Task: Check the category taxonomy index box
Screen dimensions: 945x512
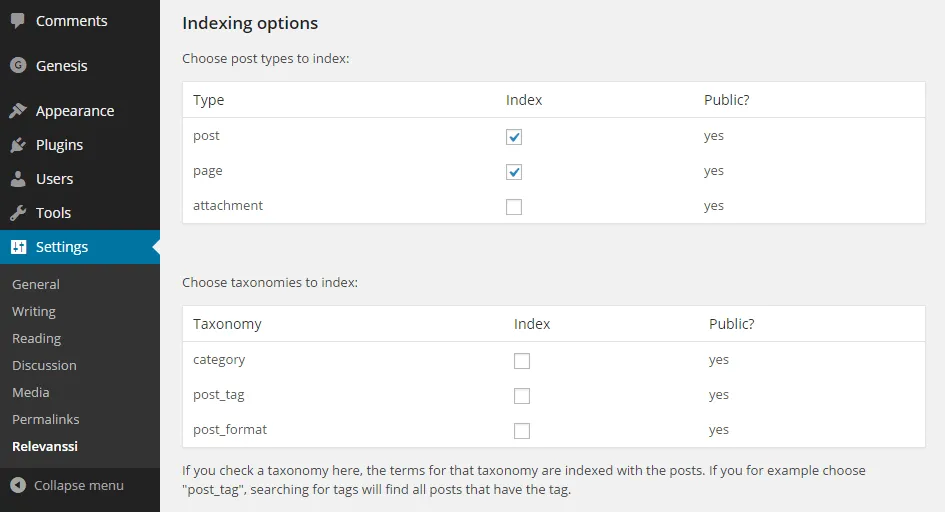Action: click(x=521, y=361)
